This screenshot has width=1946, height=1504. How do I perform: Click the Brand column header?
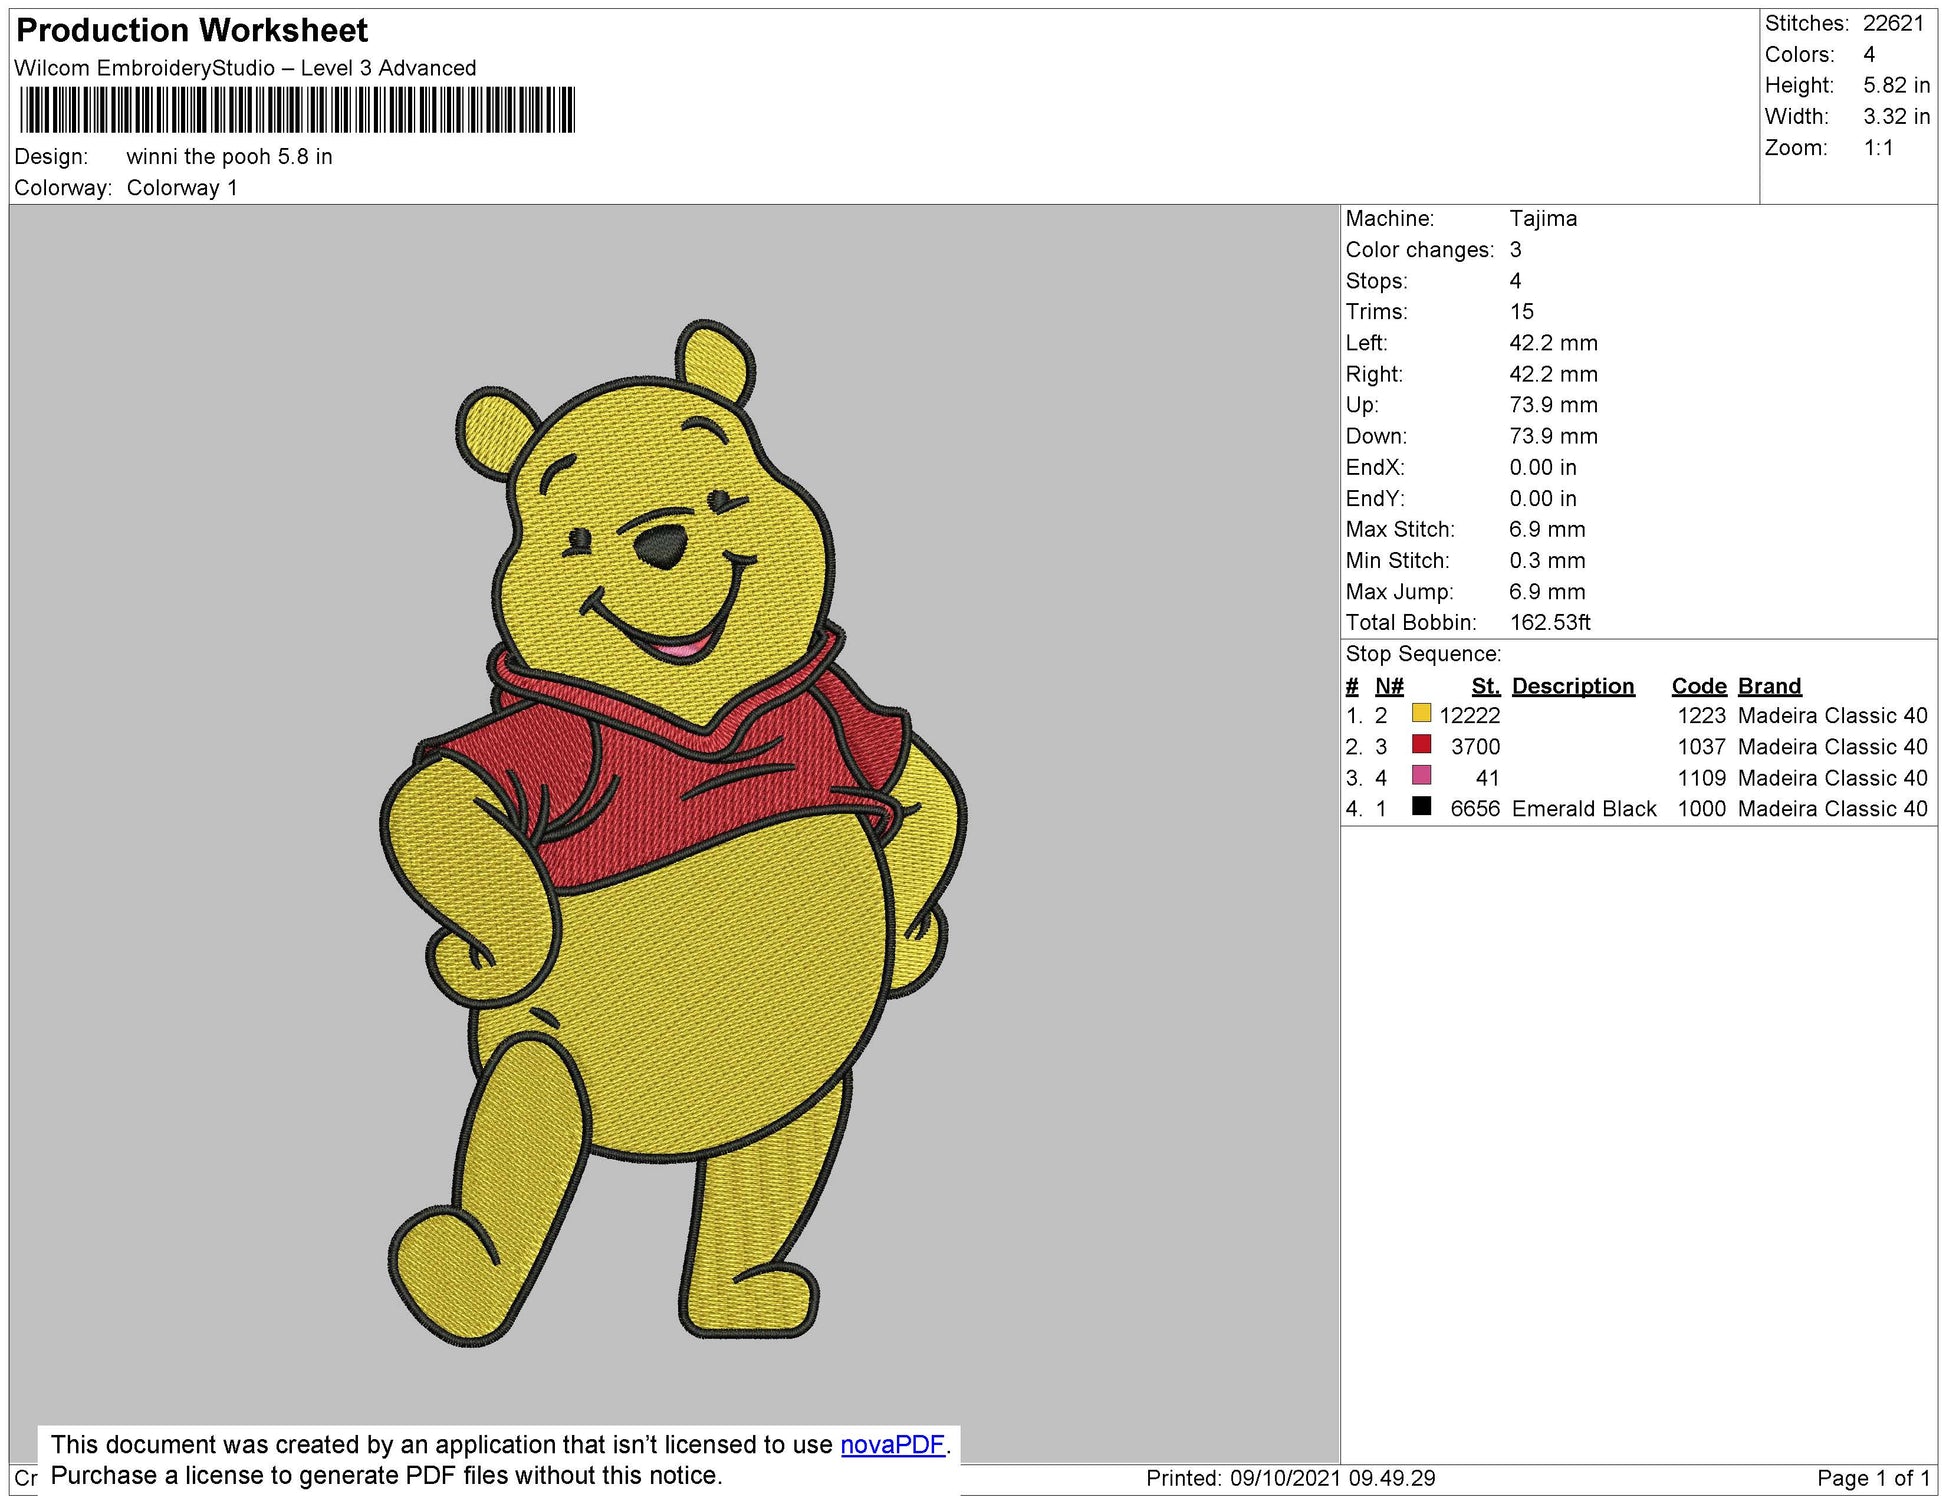pyautogui.click(x=1770, y=686)
